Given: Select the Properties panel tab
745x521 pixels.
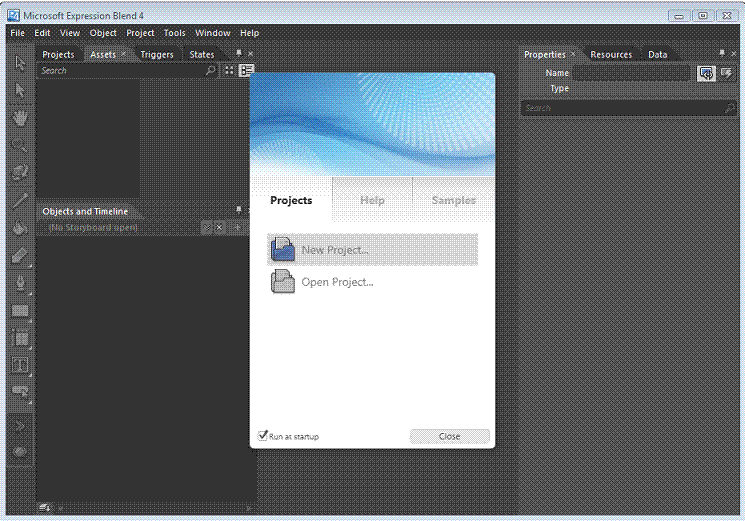Looking at the screenshot, I should click(x=544, y=54).
